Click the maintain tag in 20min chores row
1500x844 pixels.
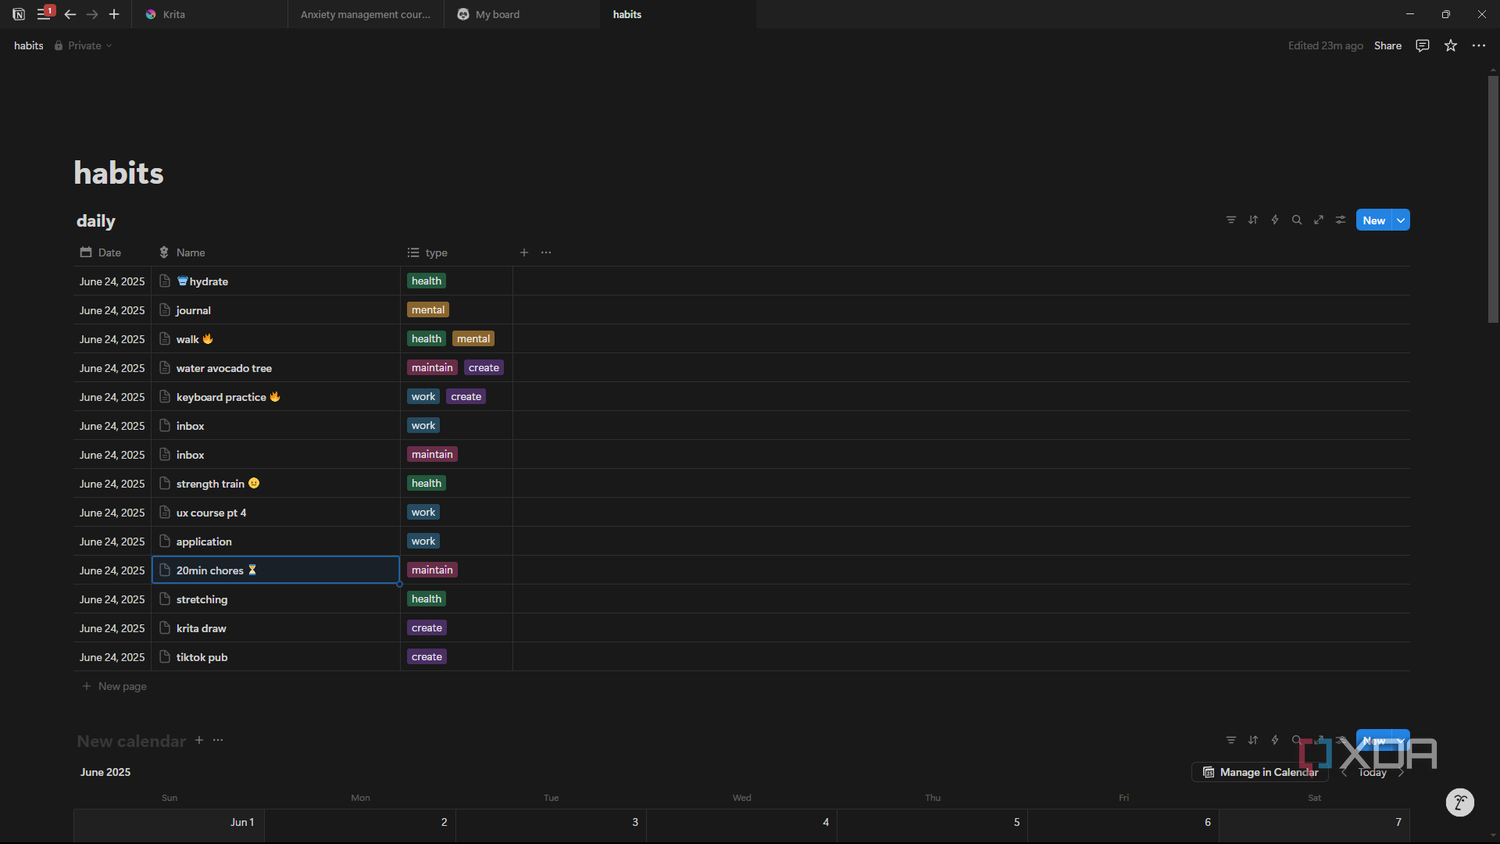(x=432, y=570)
